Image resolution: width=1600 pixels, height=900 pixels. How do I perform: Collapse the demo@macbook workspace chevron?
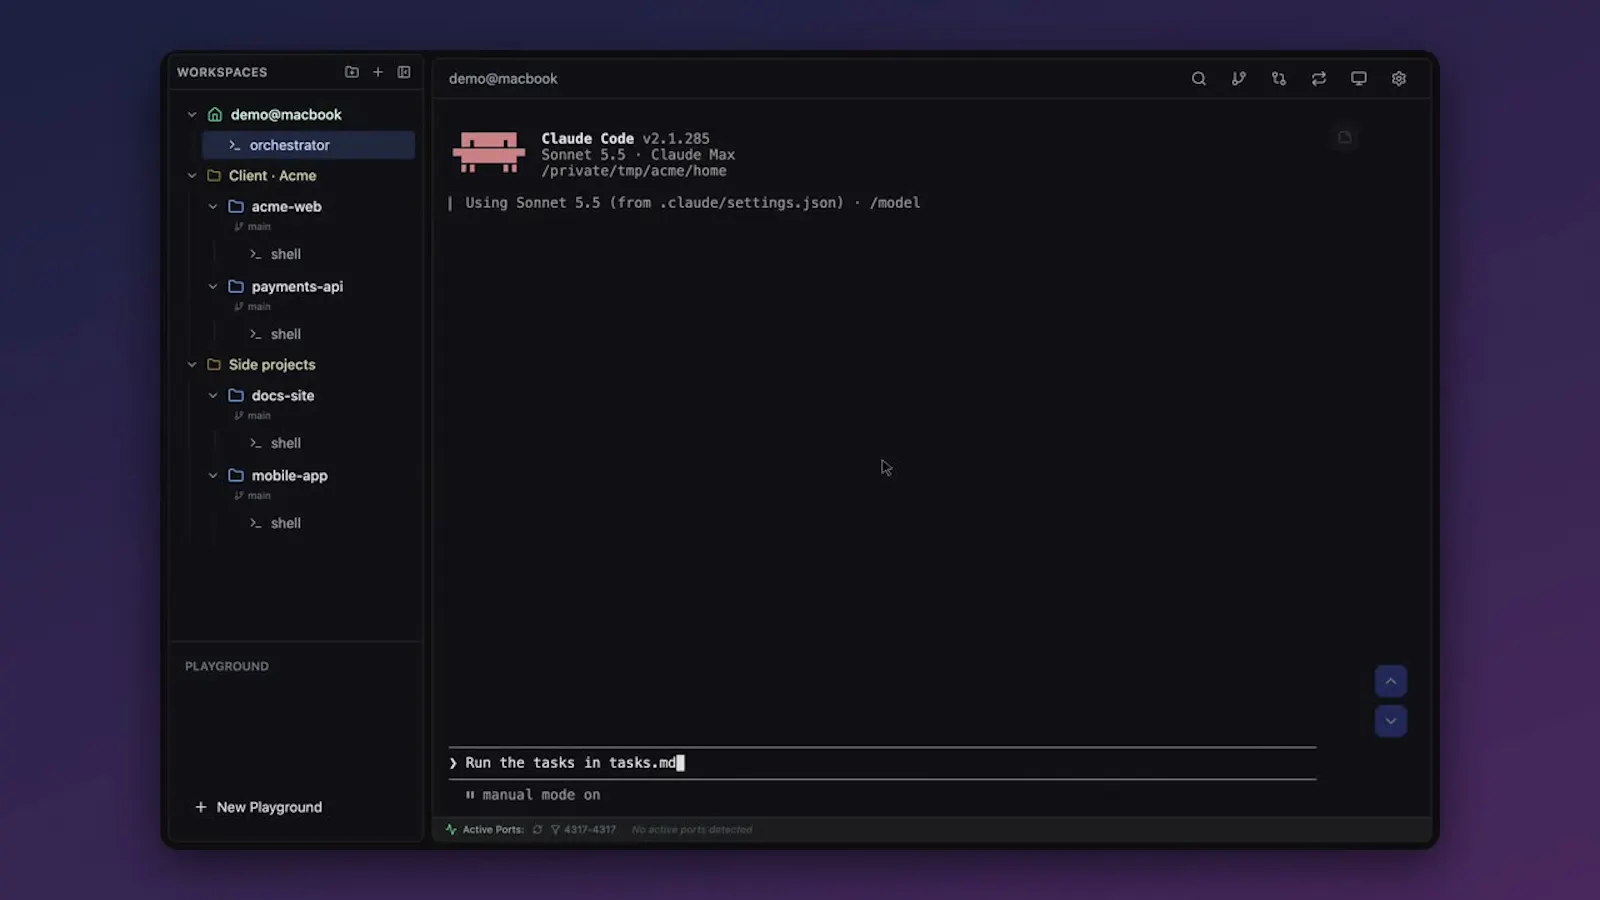click(x=192, y=115)
